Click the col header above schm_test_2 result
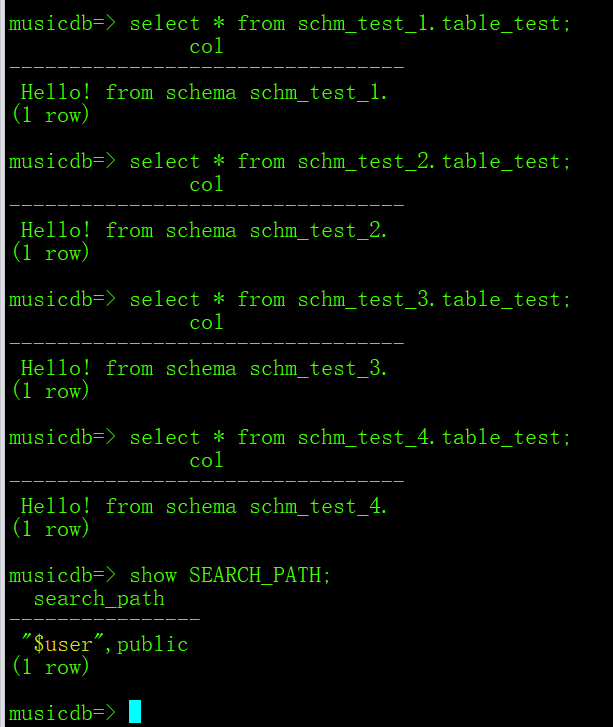The height and width of the screenshot is (727, 613). point(206,185)
